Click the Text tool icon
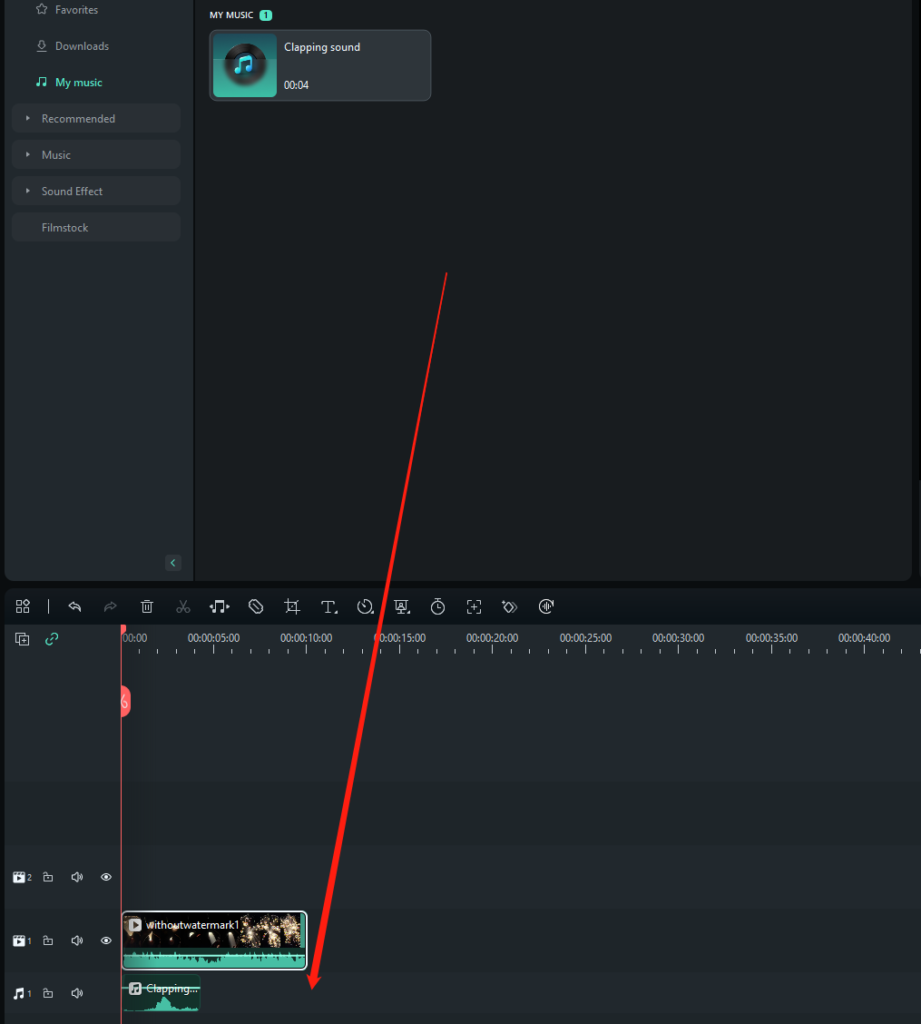Viewport: 921px width, 1024px height. [x=328, y=606]
